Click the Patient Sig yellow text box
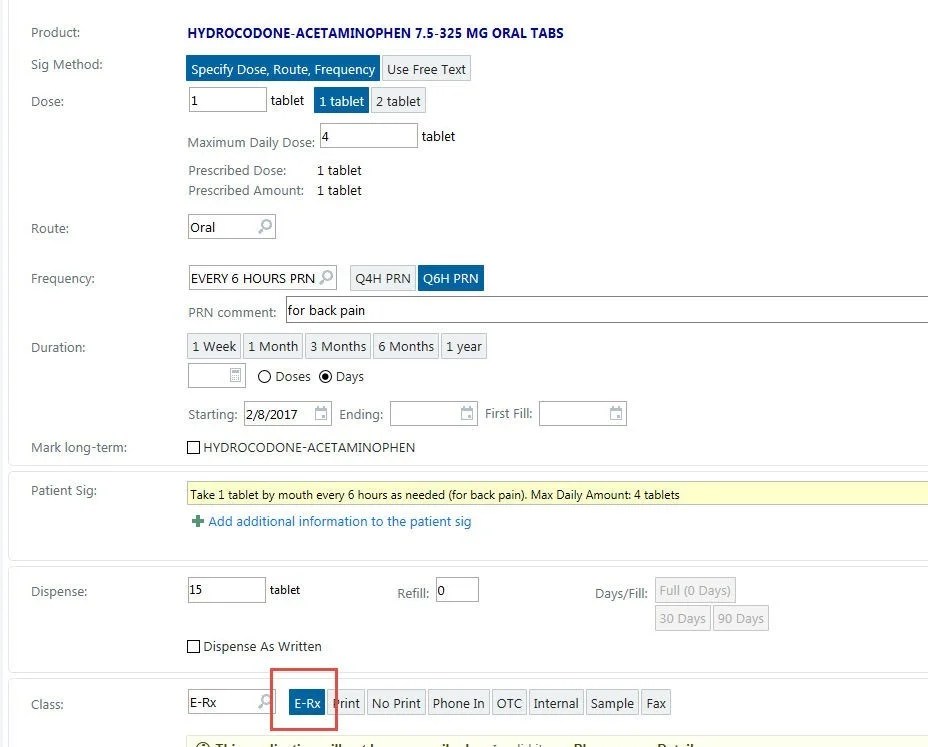 point(558,494)
